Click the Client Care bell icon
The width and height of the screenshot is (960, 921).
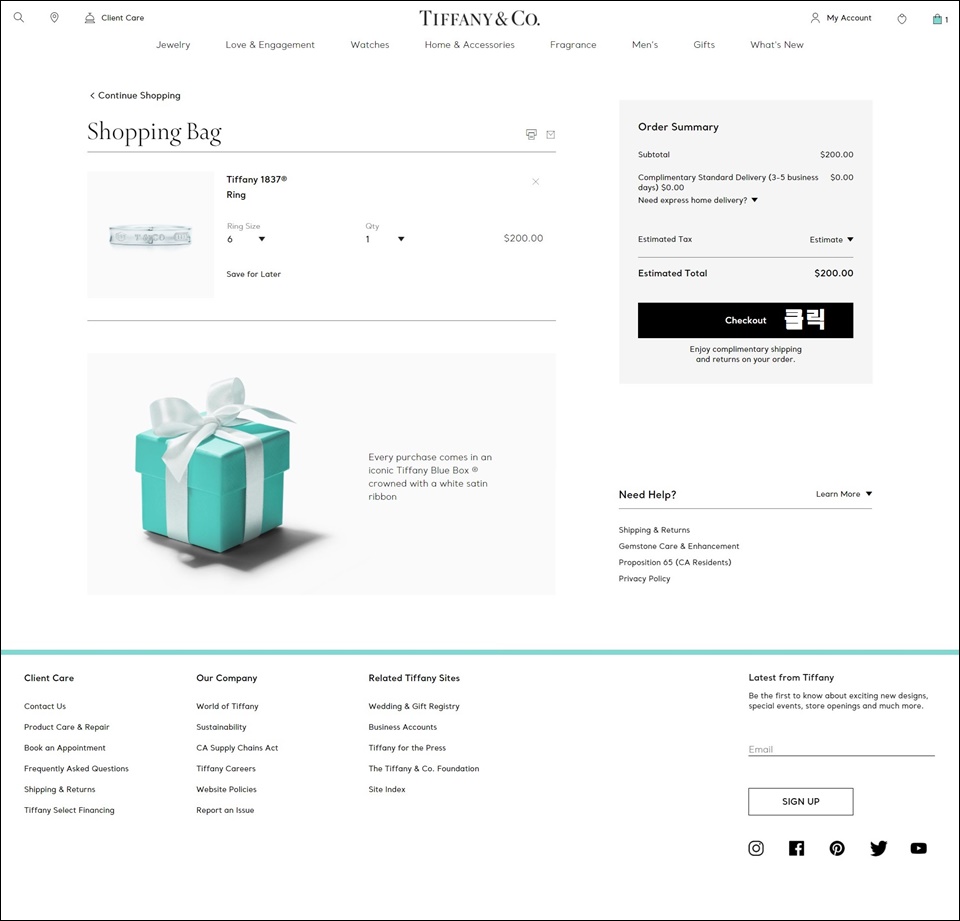89,18
